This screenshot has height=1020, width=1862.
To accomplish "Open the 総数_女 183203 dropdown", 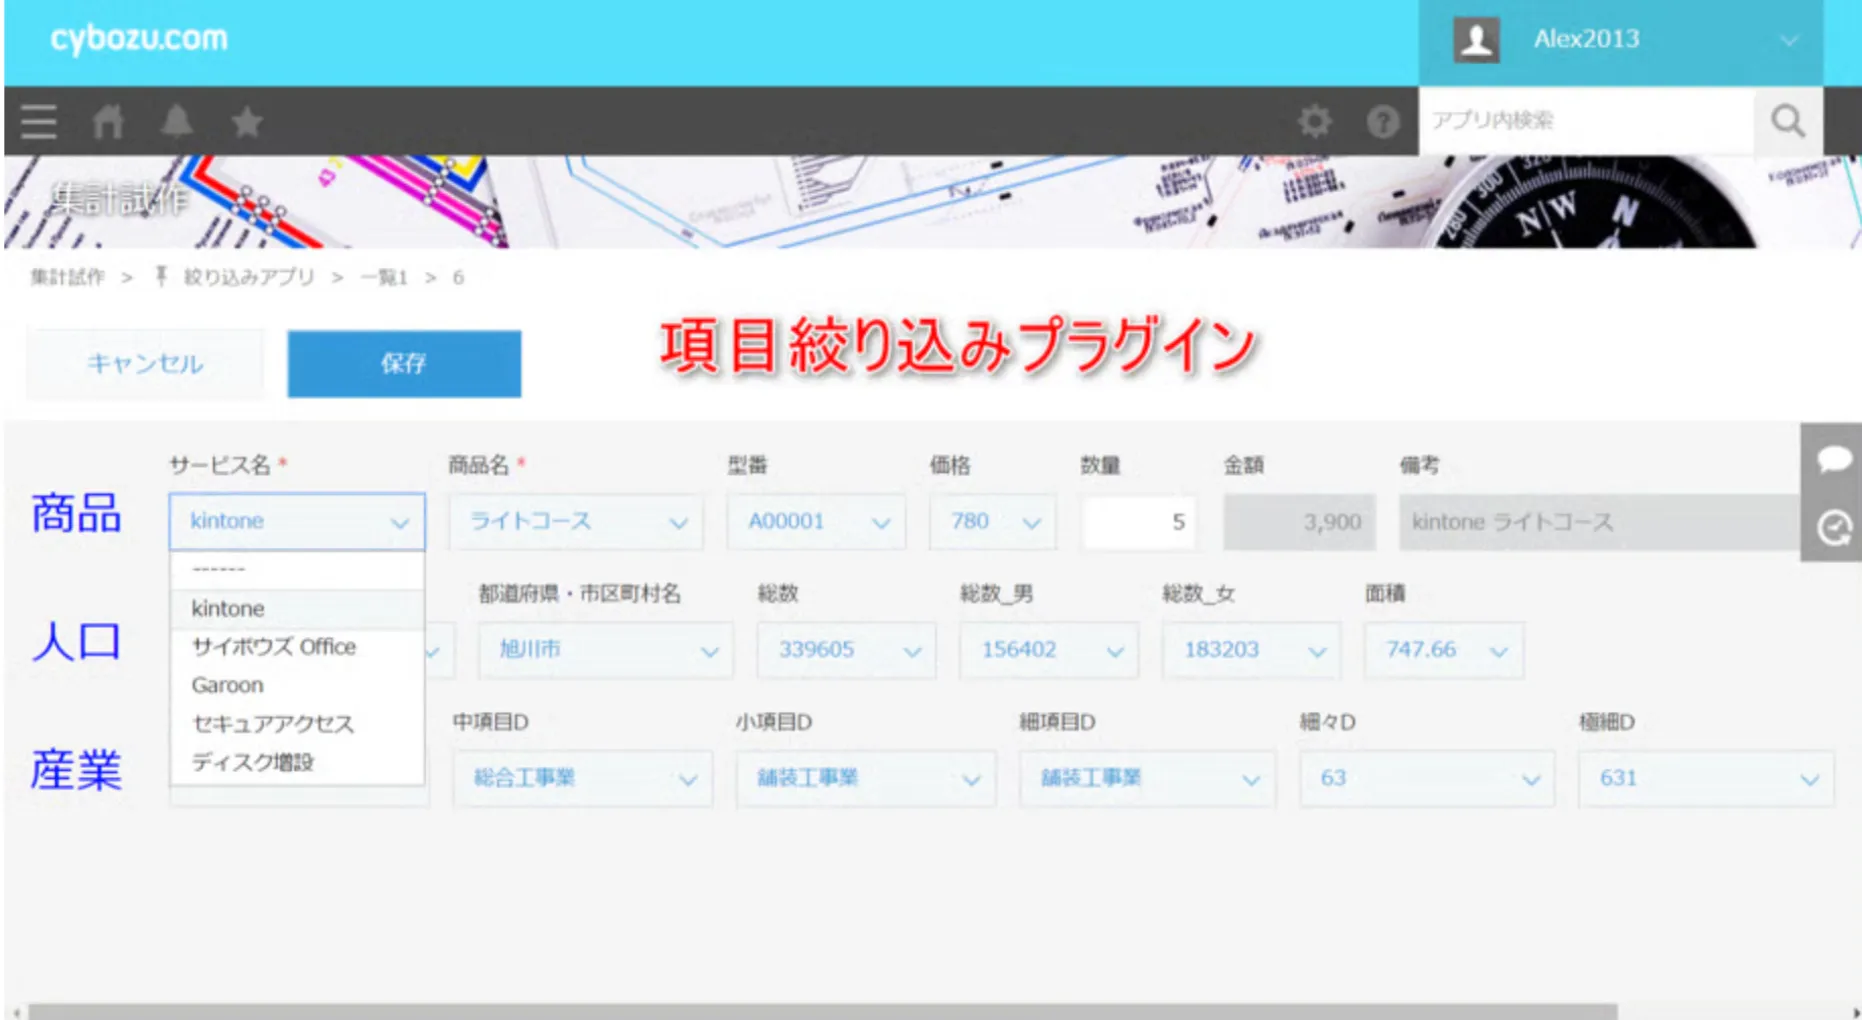I will click(x=1251, y=650).
